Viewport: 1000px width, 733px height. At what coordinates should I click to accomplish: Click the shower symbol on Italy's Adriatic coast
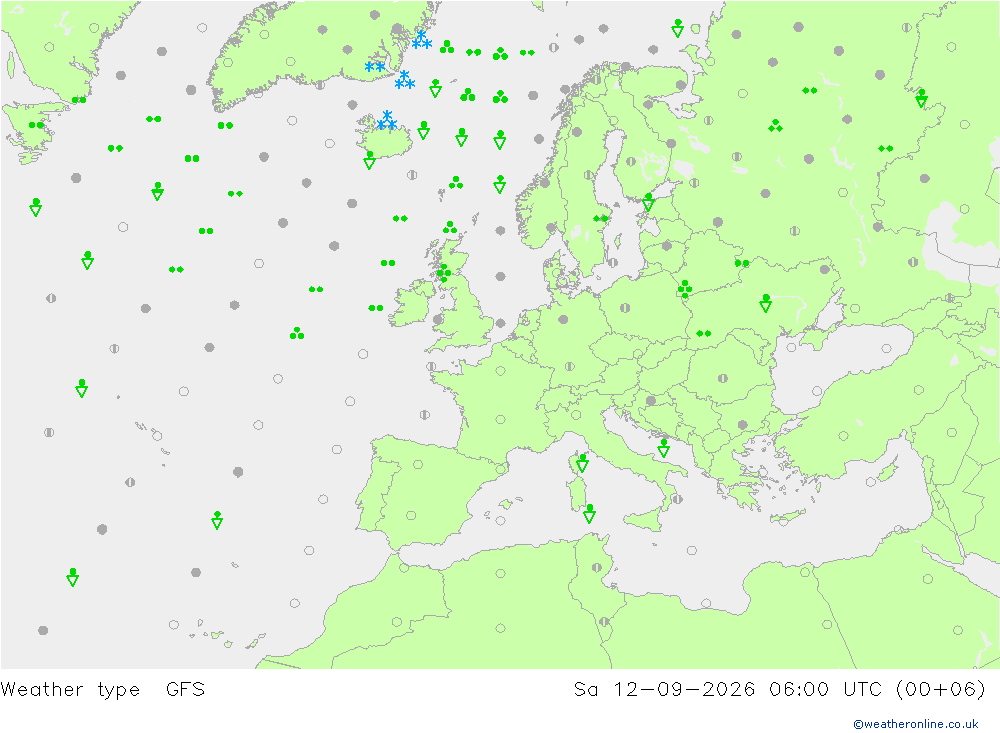[x=663, y=448]
